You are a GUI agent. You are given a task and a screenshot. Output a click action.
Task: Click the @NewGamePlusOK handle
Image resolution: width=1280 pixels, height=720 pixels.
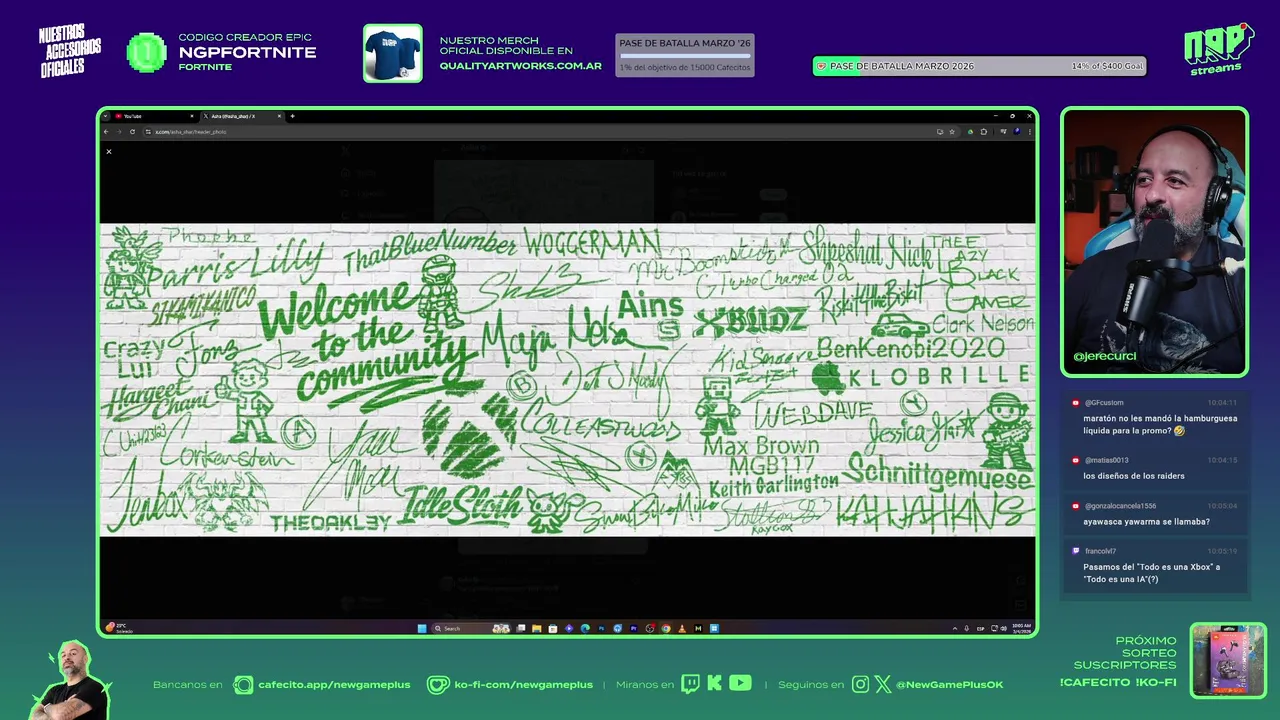(949, 685)
